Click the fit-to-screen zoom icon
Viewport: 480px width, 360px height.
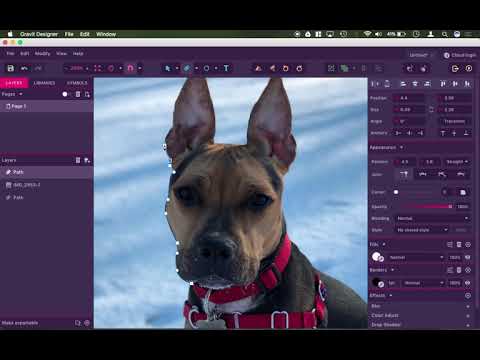98,68
